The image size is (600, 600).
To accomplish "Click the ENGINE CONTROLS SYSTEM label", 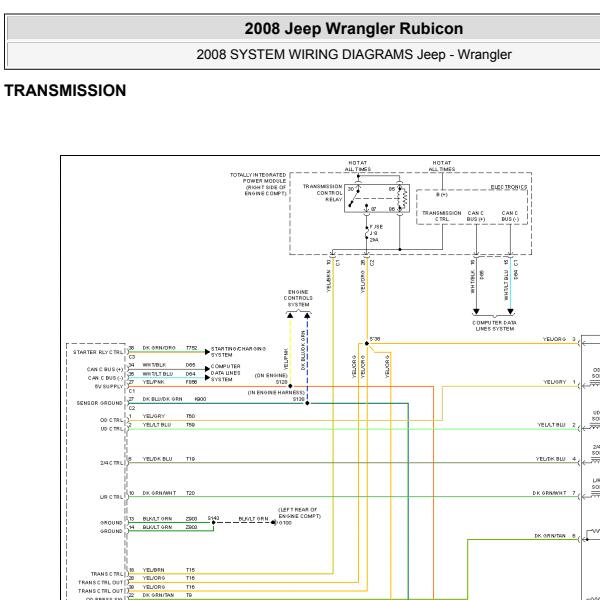I will pos(298,298).
